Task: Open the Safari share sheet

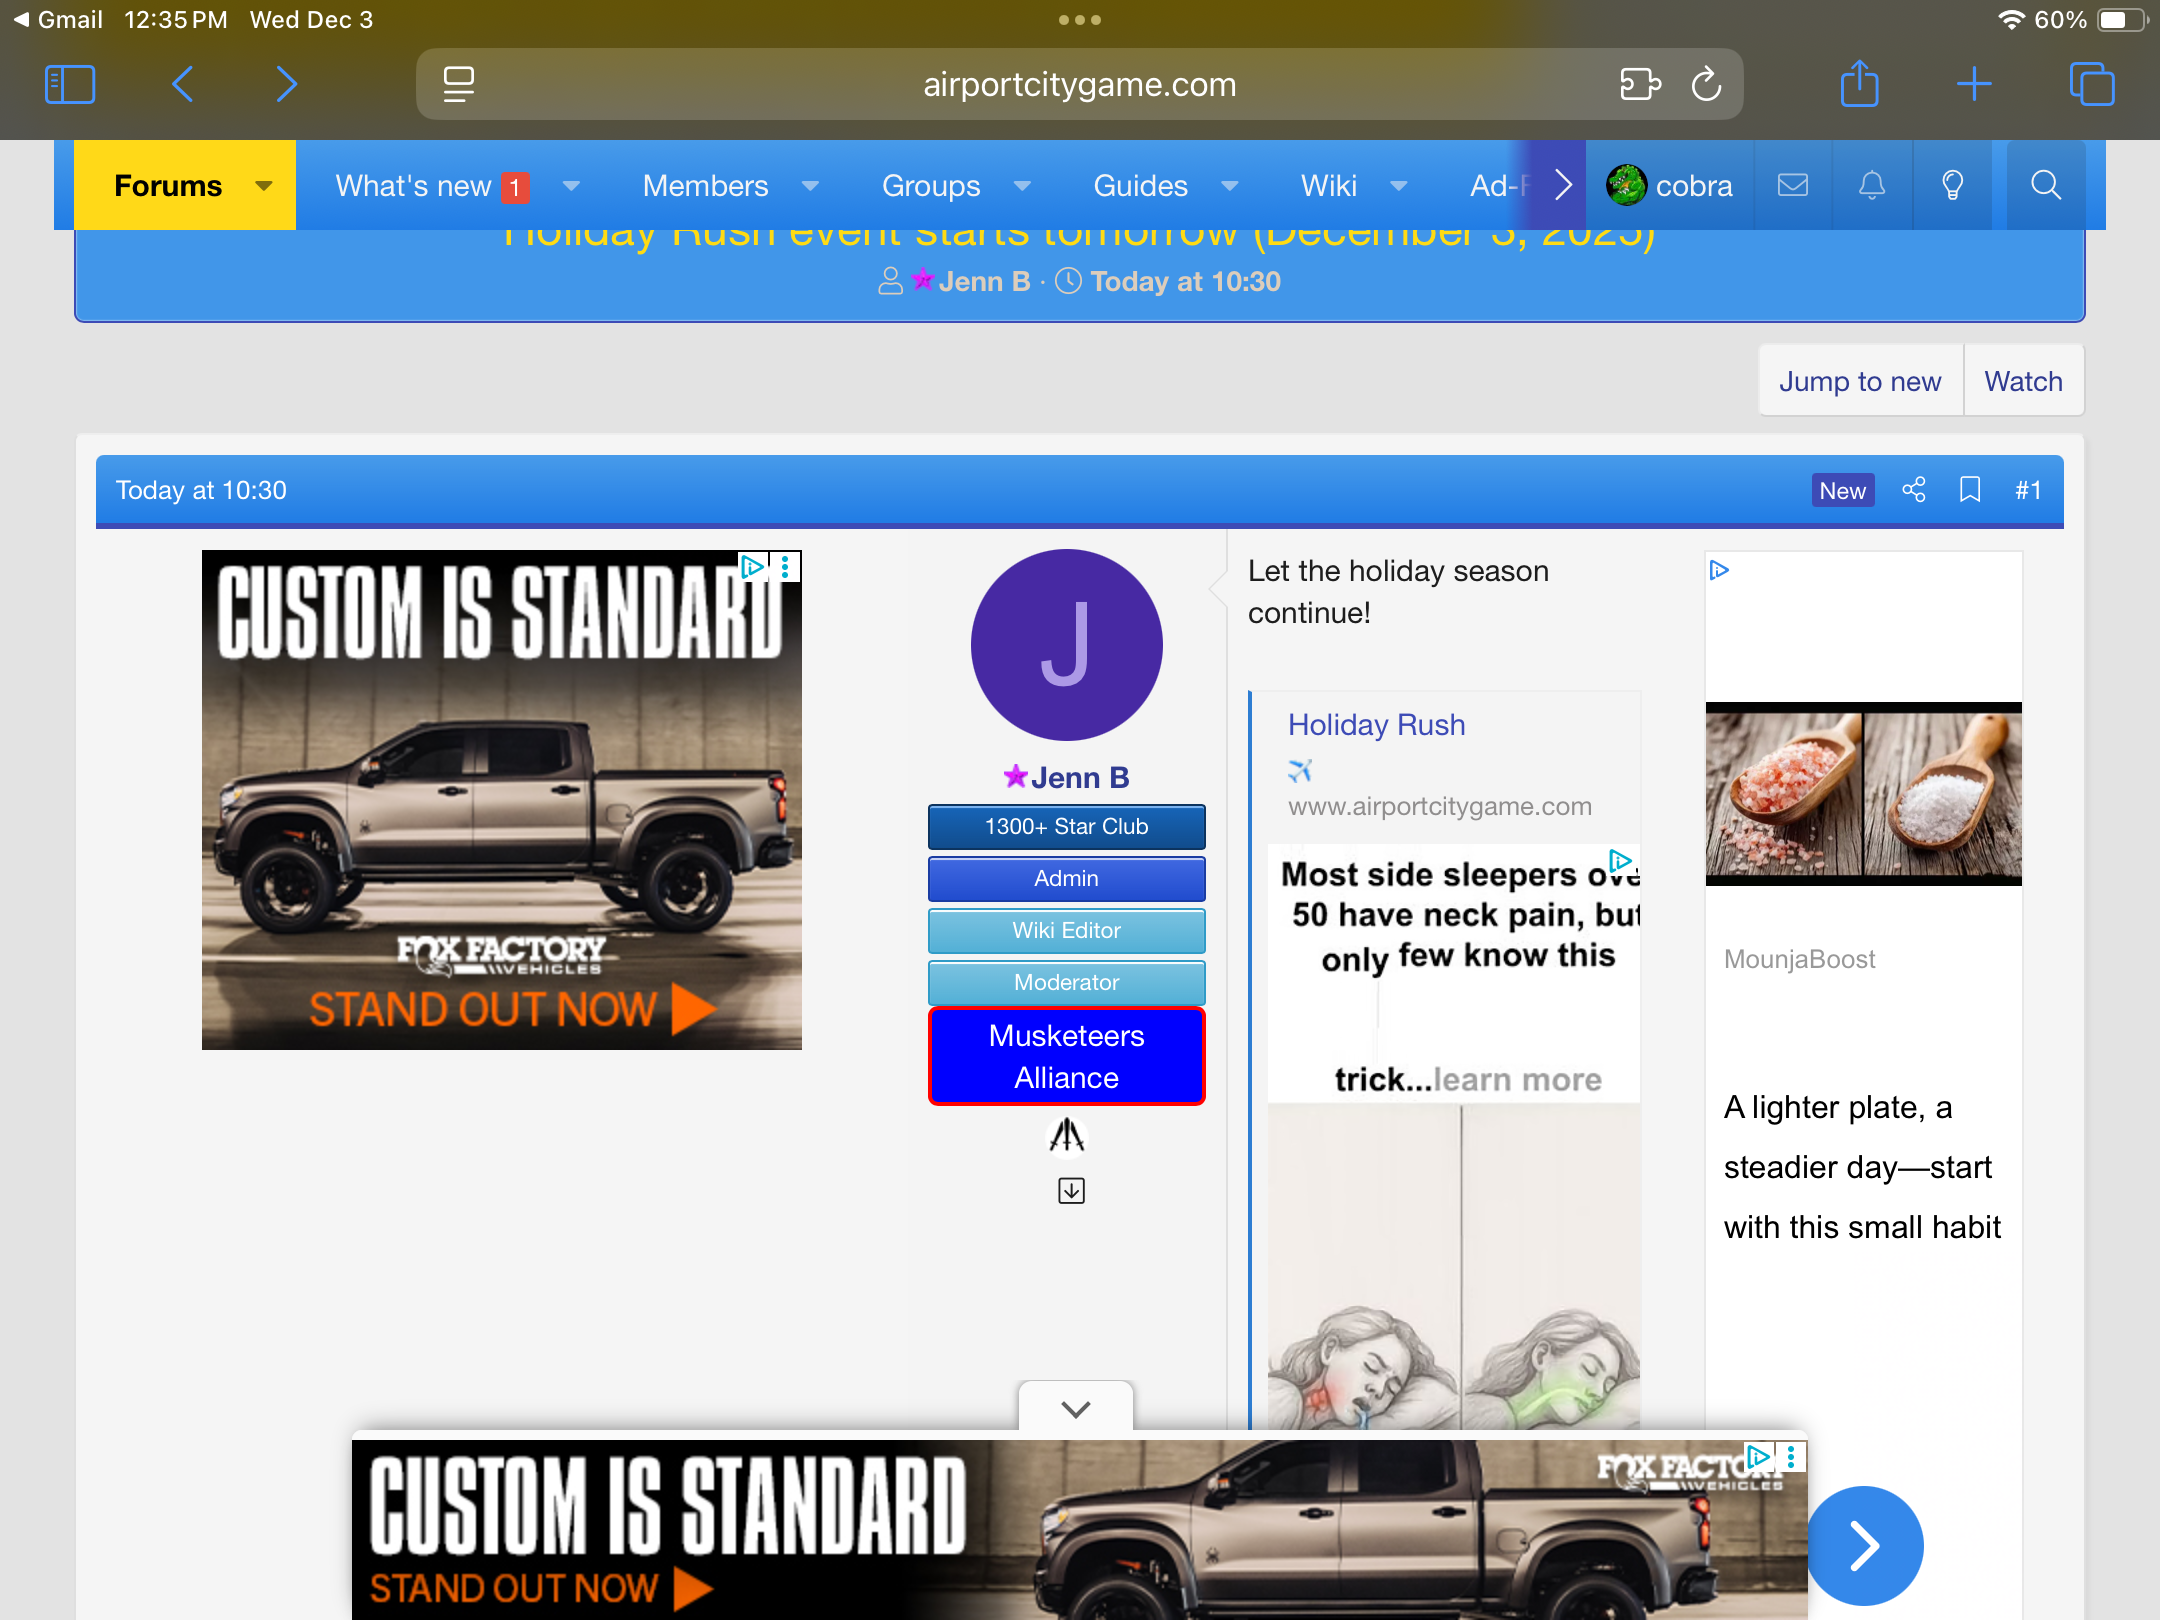Action: tap(1859, 84)
